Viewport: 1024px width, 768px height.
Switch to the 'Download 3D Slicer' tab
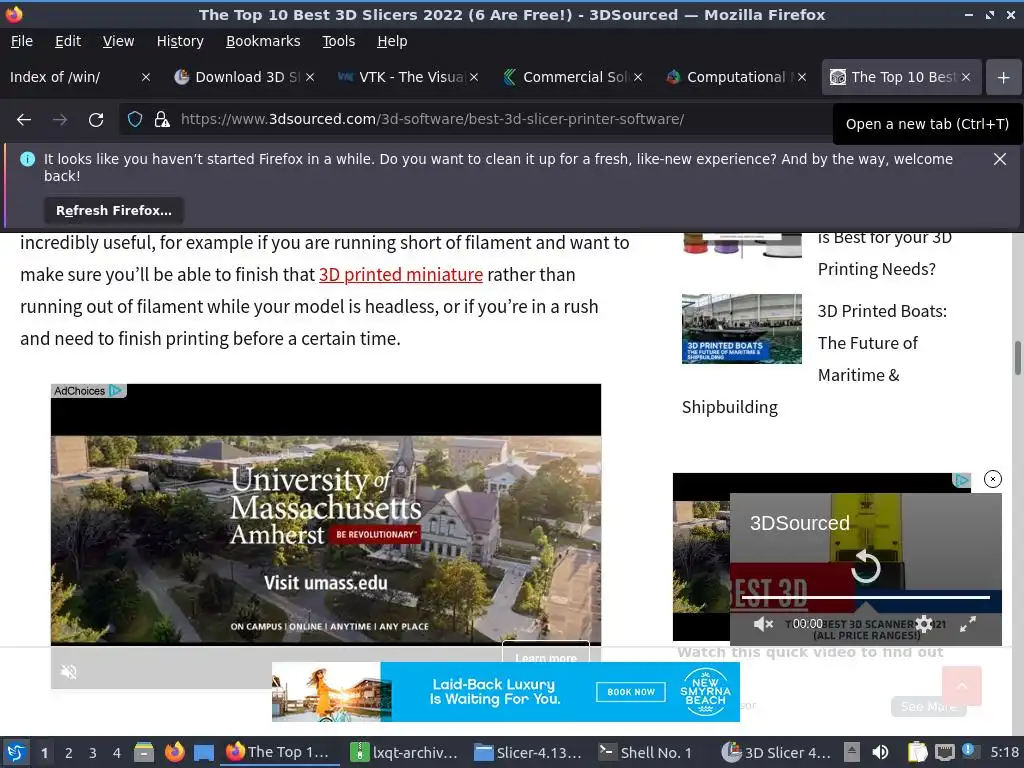pyautogui.click(x=238, y=77)
